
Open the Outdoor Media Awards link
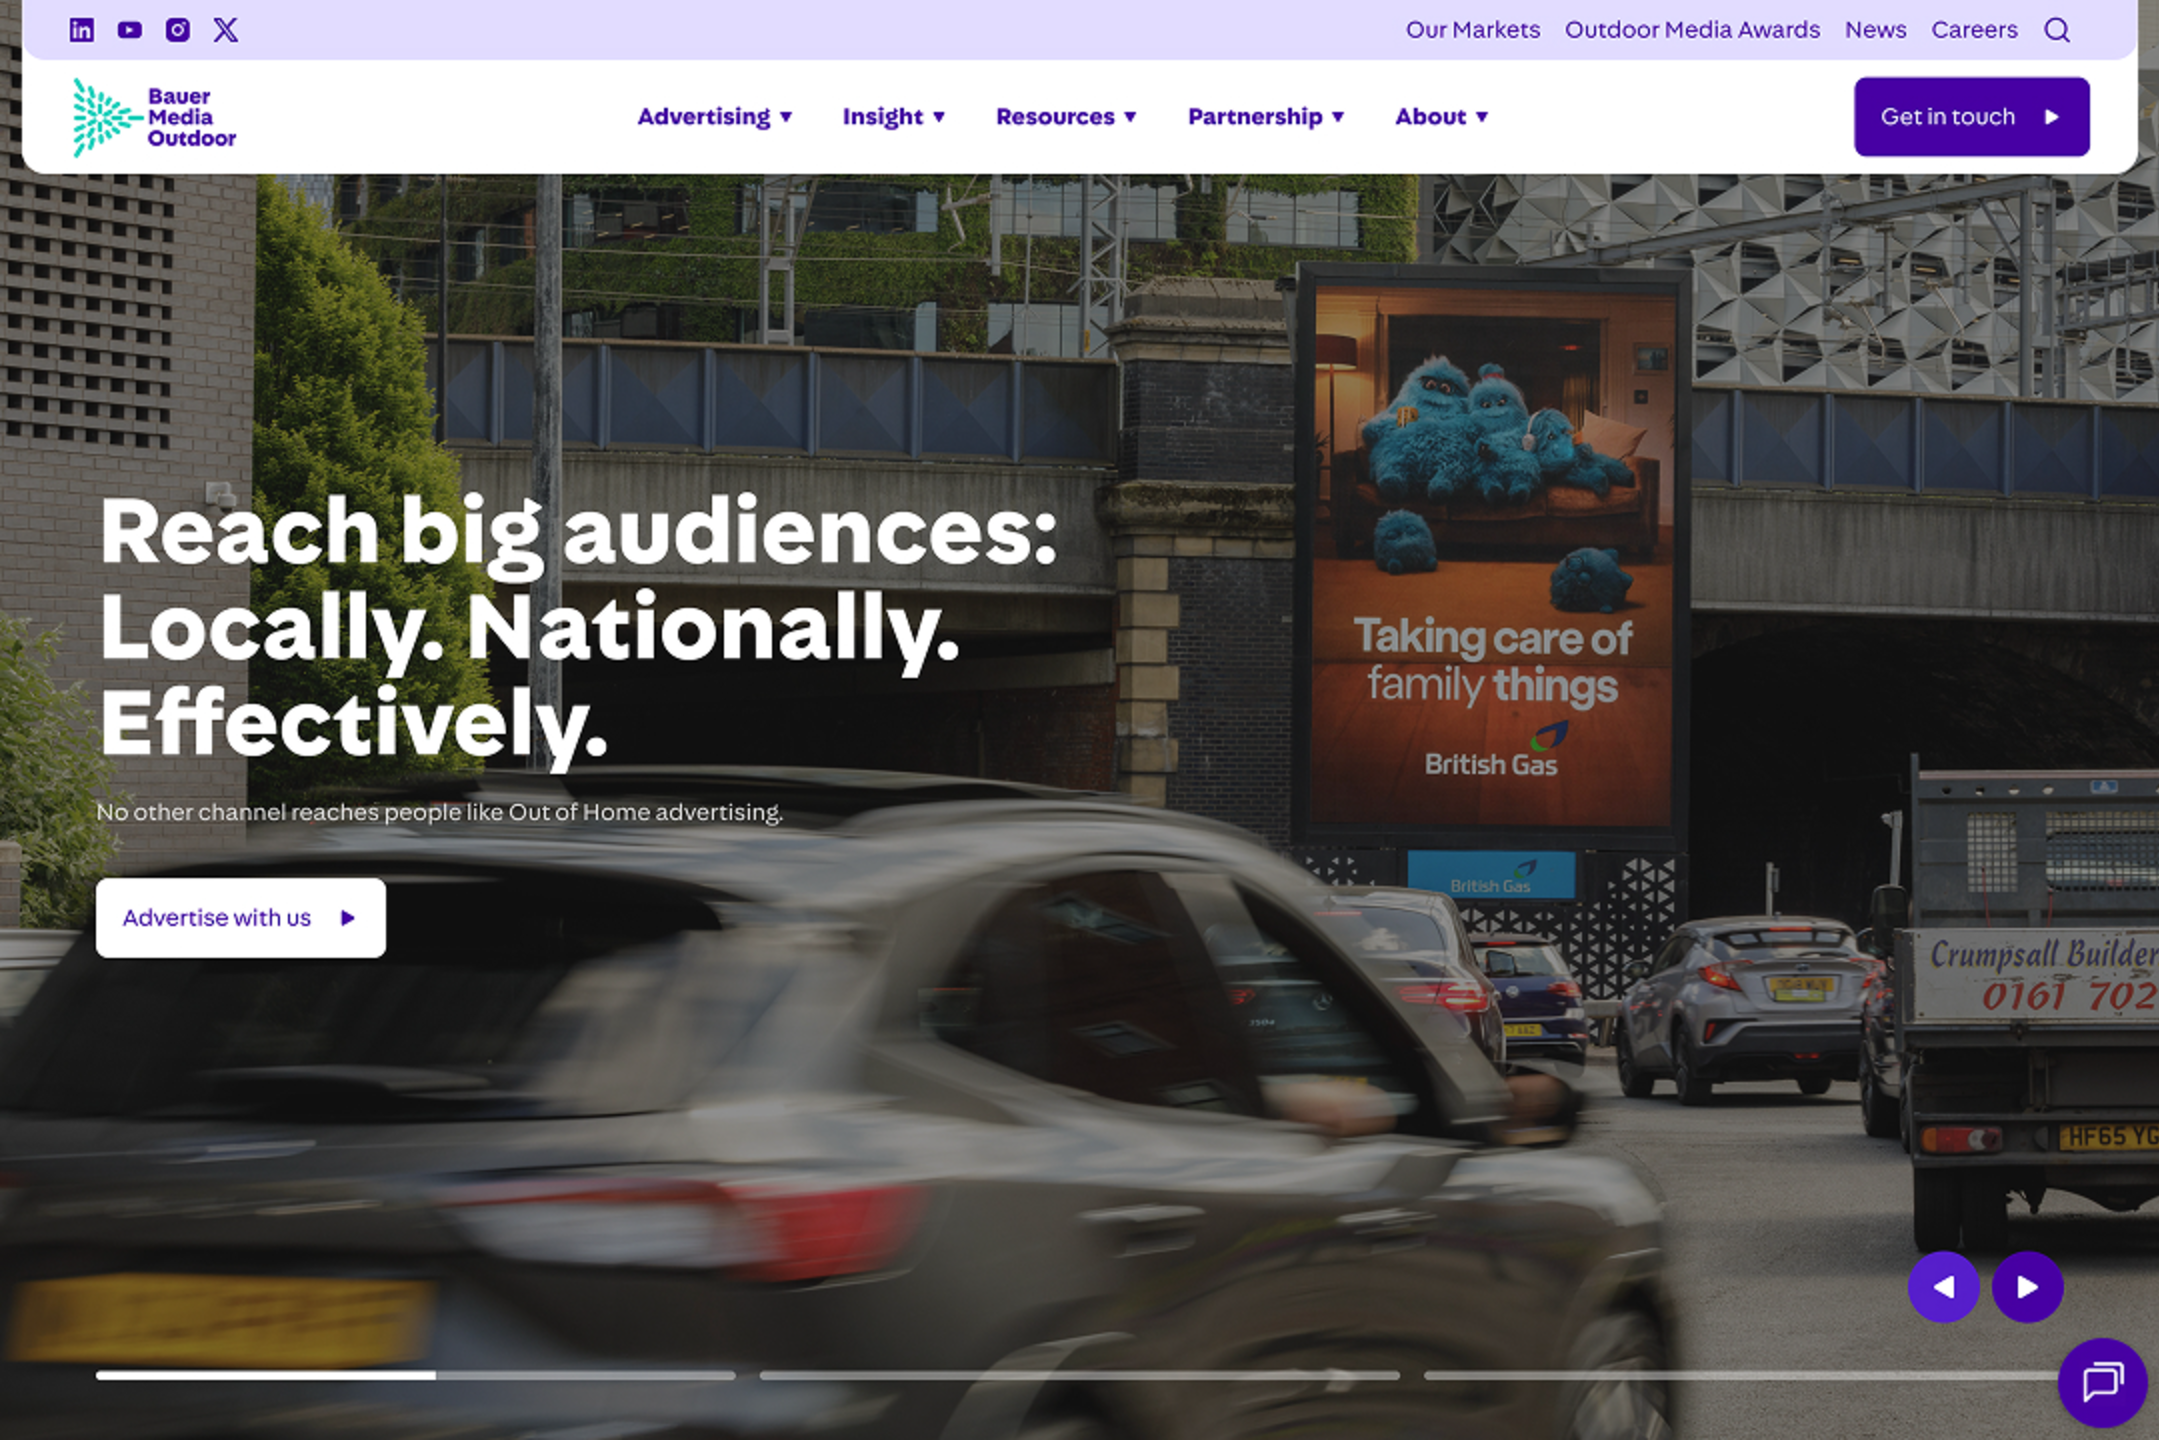[x=1692, y=30]
